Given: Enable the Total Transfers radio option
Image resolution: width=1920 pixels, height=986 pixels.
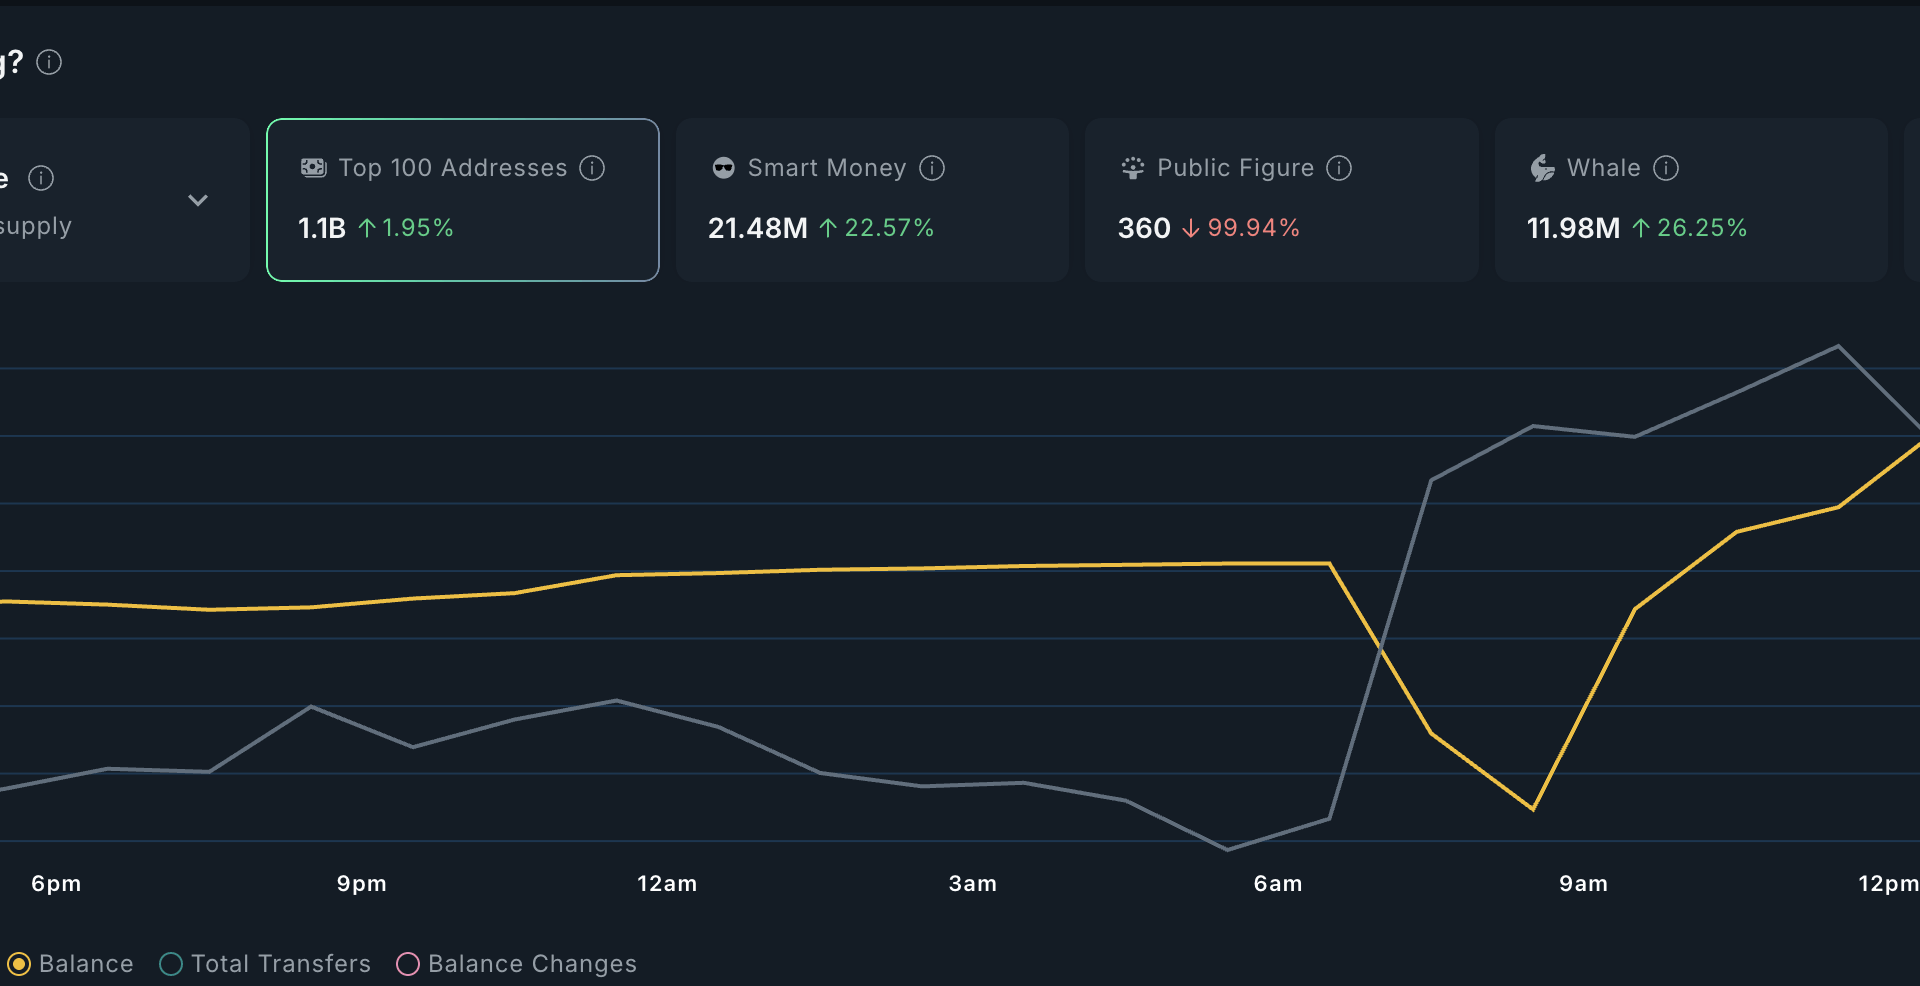Looking at the screenshot, I should [x=171, y=964].
